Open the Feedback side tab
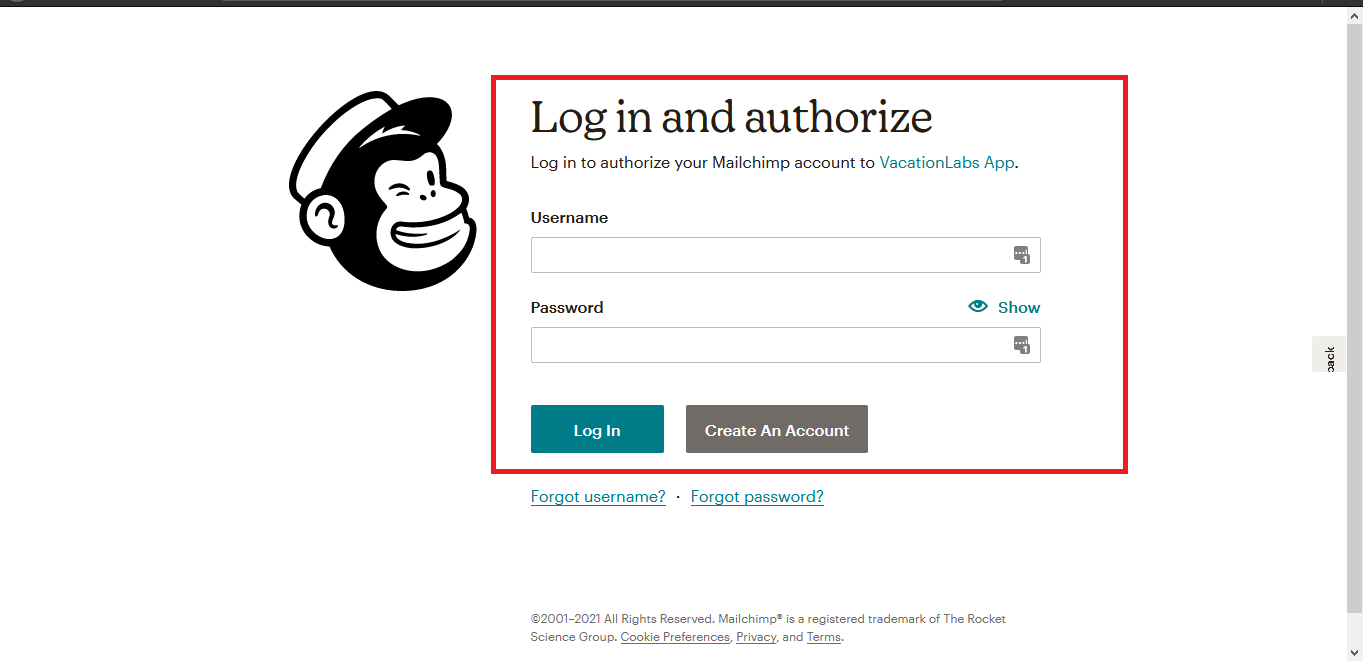The image size is (1363, 661). [x=1329, y=355]
